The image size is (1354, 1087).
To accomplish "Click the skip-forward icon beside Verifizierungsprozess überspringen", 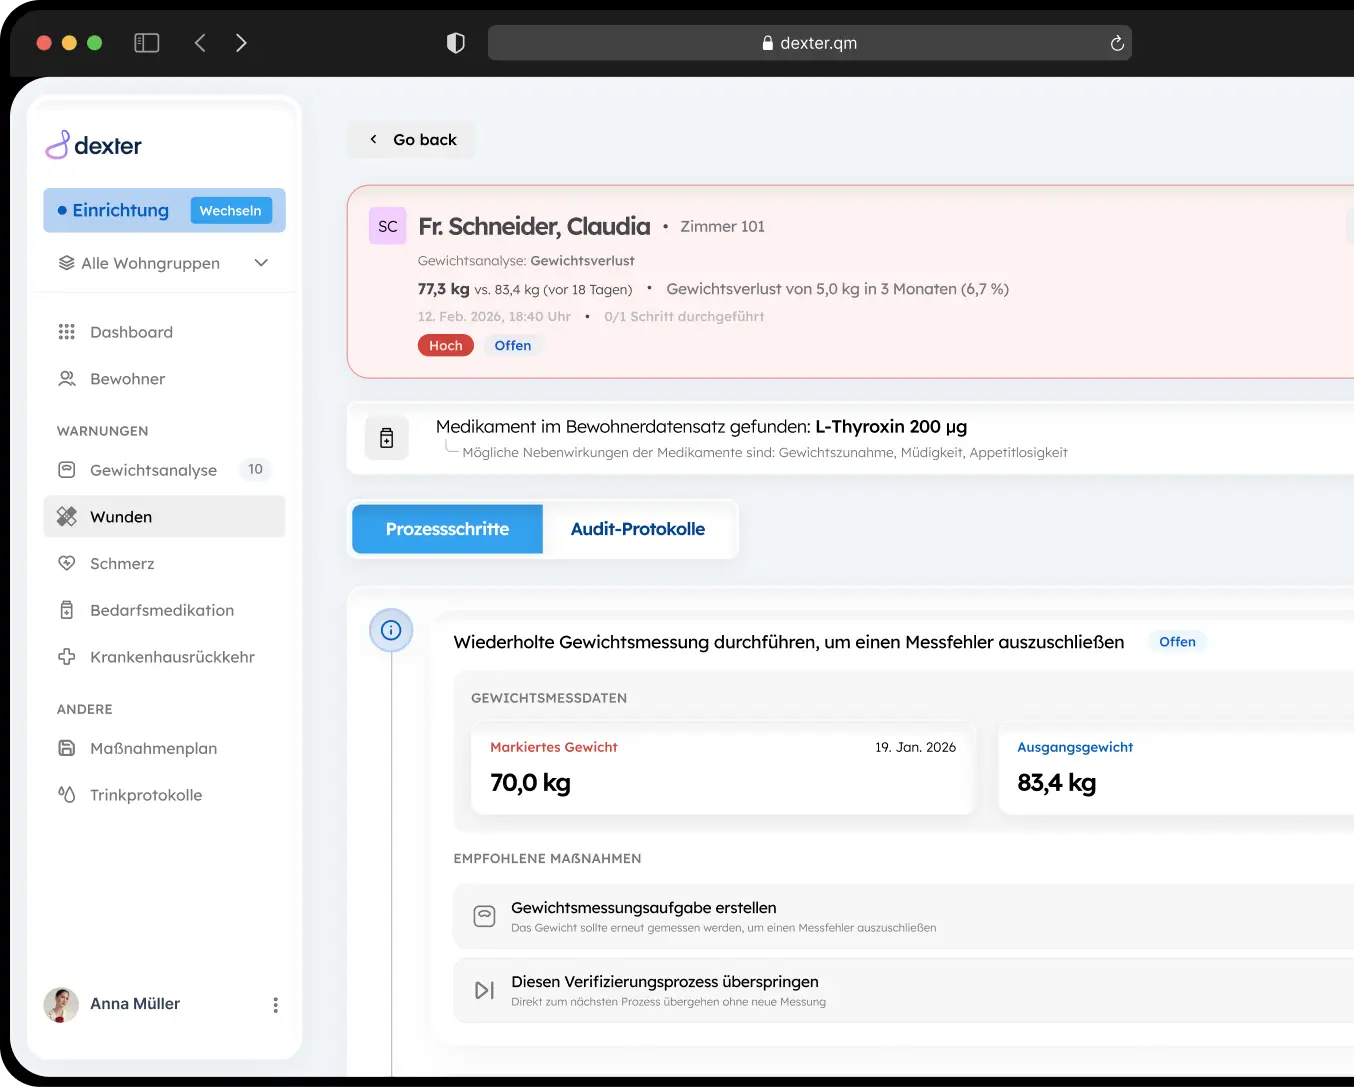I will (x=484, y=990).
